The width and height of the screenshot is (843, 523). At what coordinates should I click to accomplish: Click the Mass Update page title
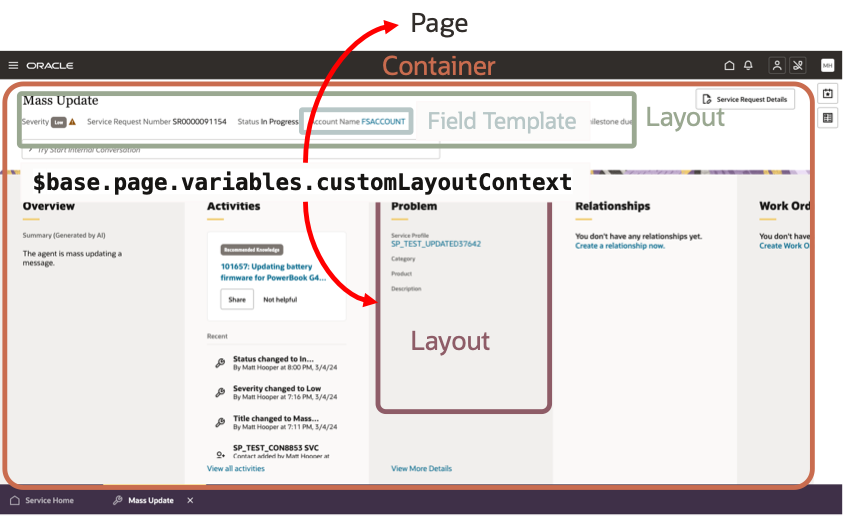click(x=60, y=101)
